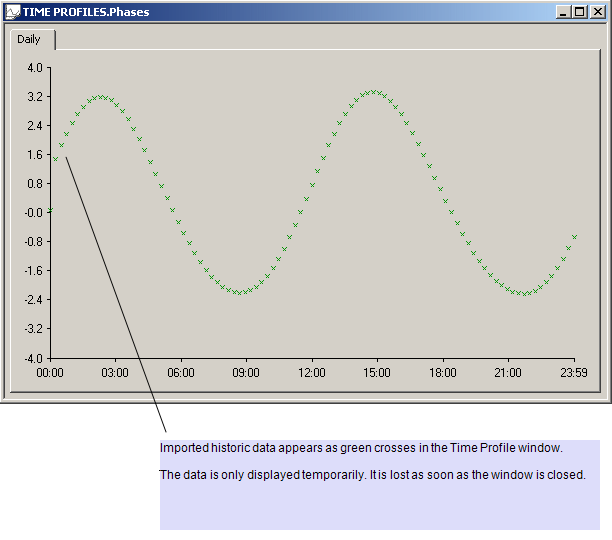Screen dimensions: 612x540
Task: Switch to the Daily tab
Action: pos(29,39)
